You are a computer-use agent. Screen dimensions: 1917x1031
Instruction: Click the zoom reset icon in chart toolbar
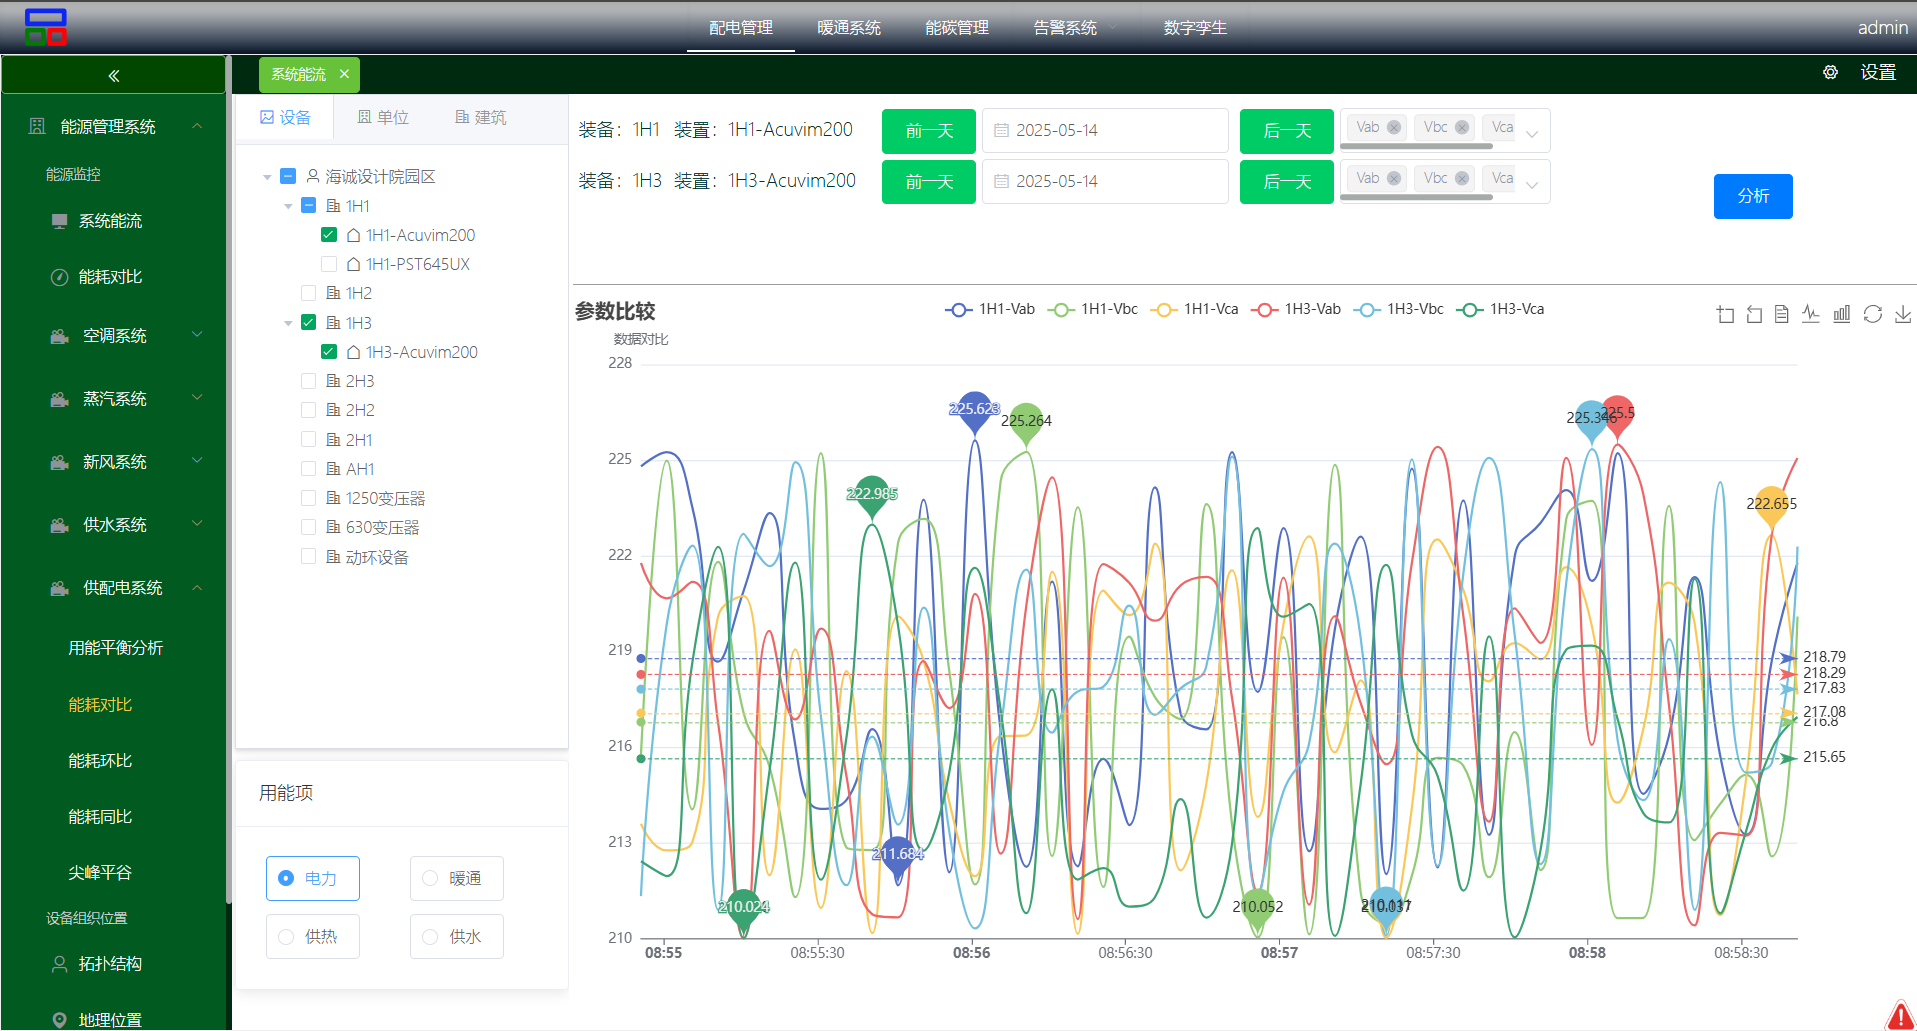point(1754,314)
